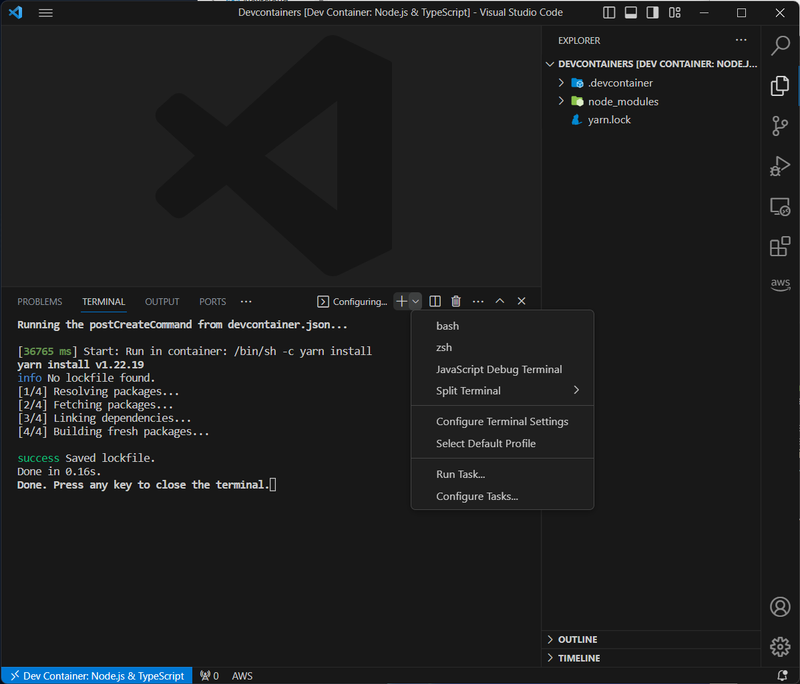Open Run and Debug view
Viewport: 800px width, 684px height.
click(780, 166)
